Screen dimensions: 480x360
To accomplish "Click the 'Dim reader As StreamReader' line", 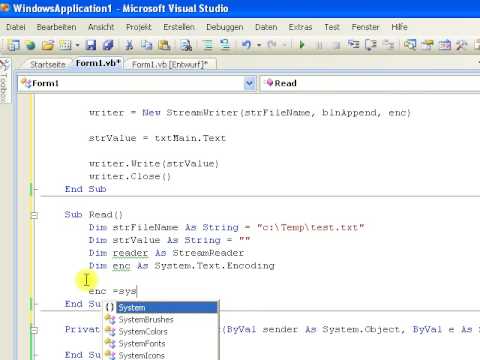I will pos(166,253).
